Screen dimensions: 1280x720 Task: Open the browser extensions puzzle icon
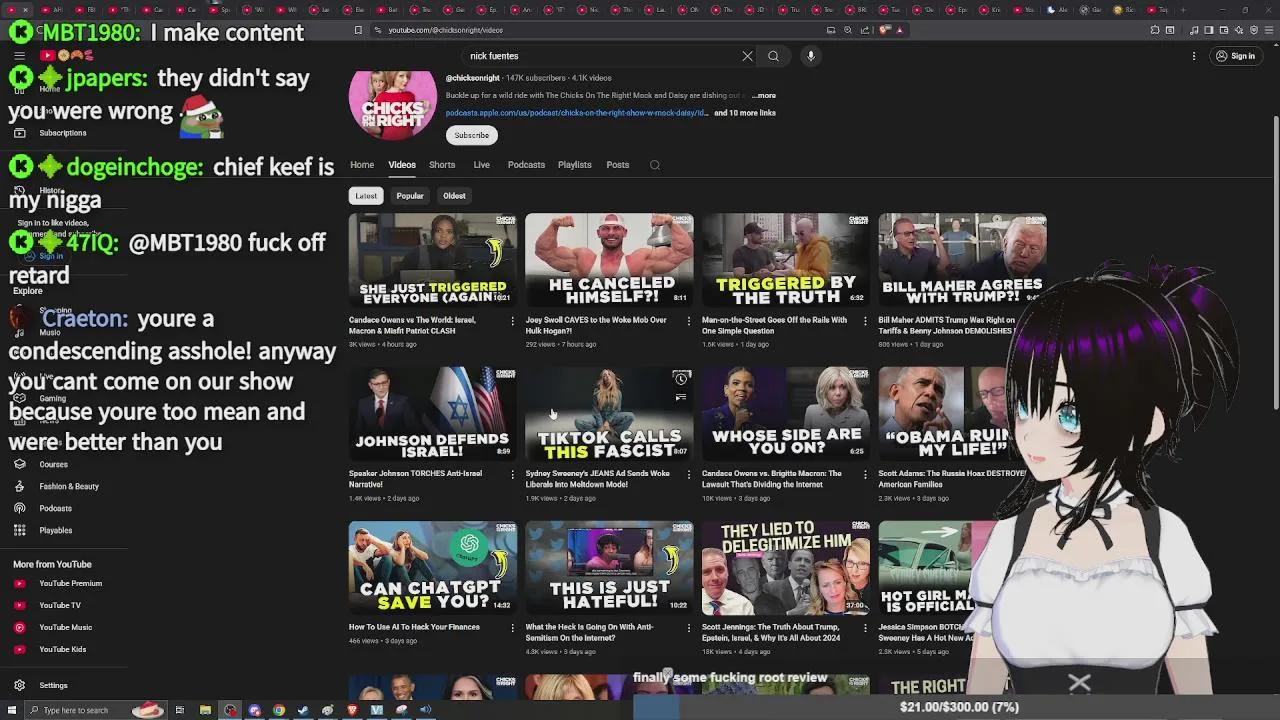1155,30
